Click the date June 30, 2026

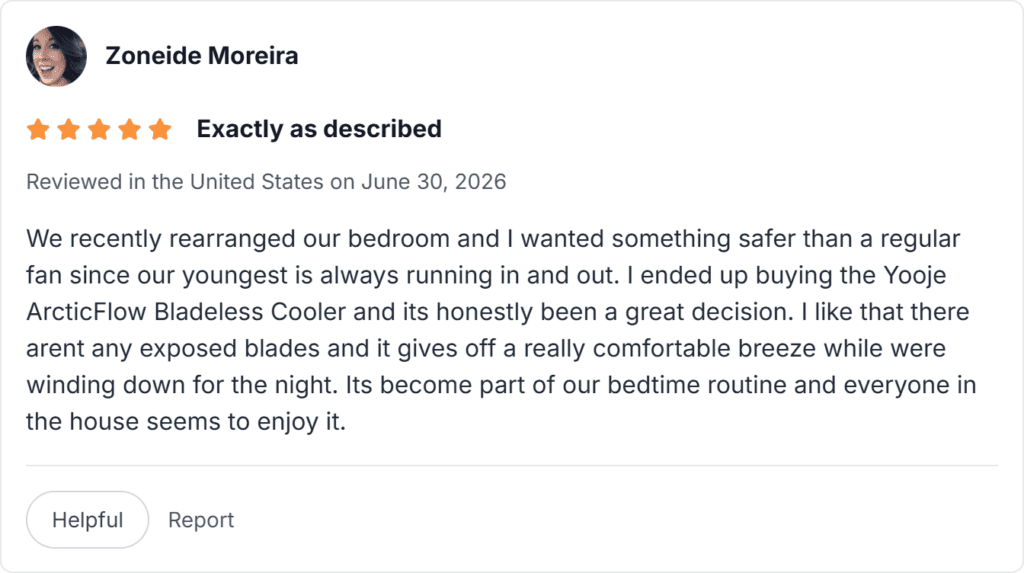coord(434,182)
